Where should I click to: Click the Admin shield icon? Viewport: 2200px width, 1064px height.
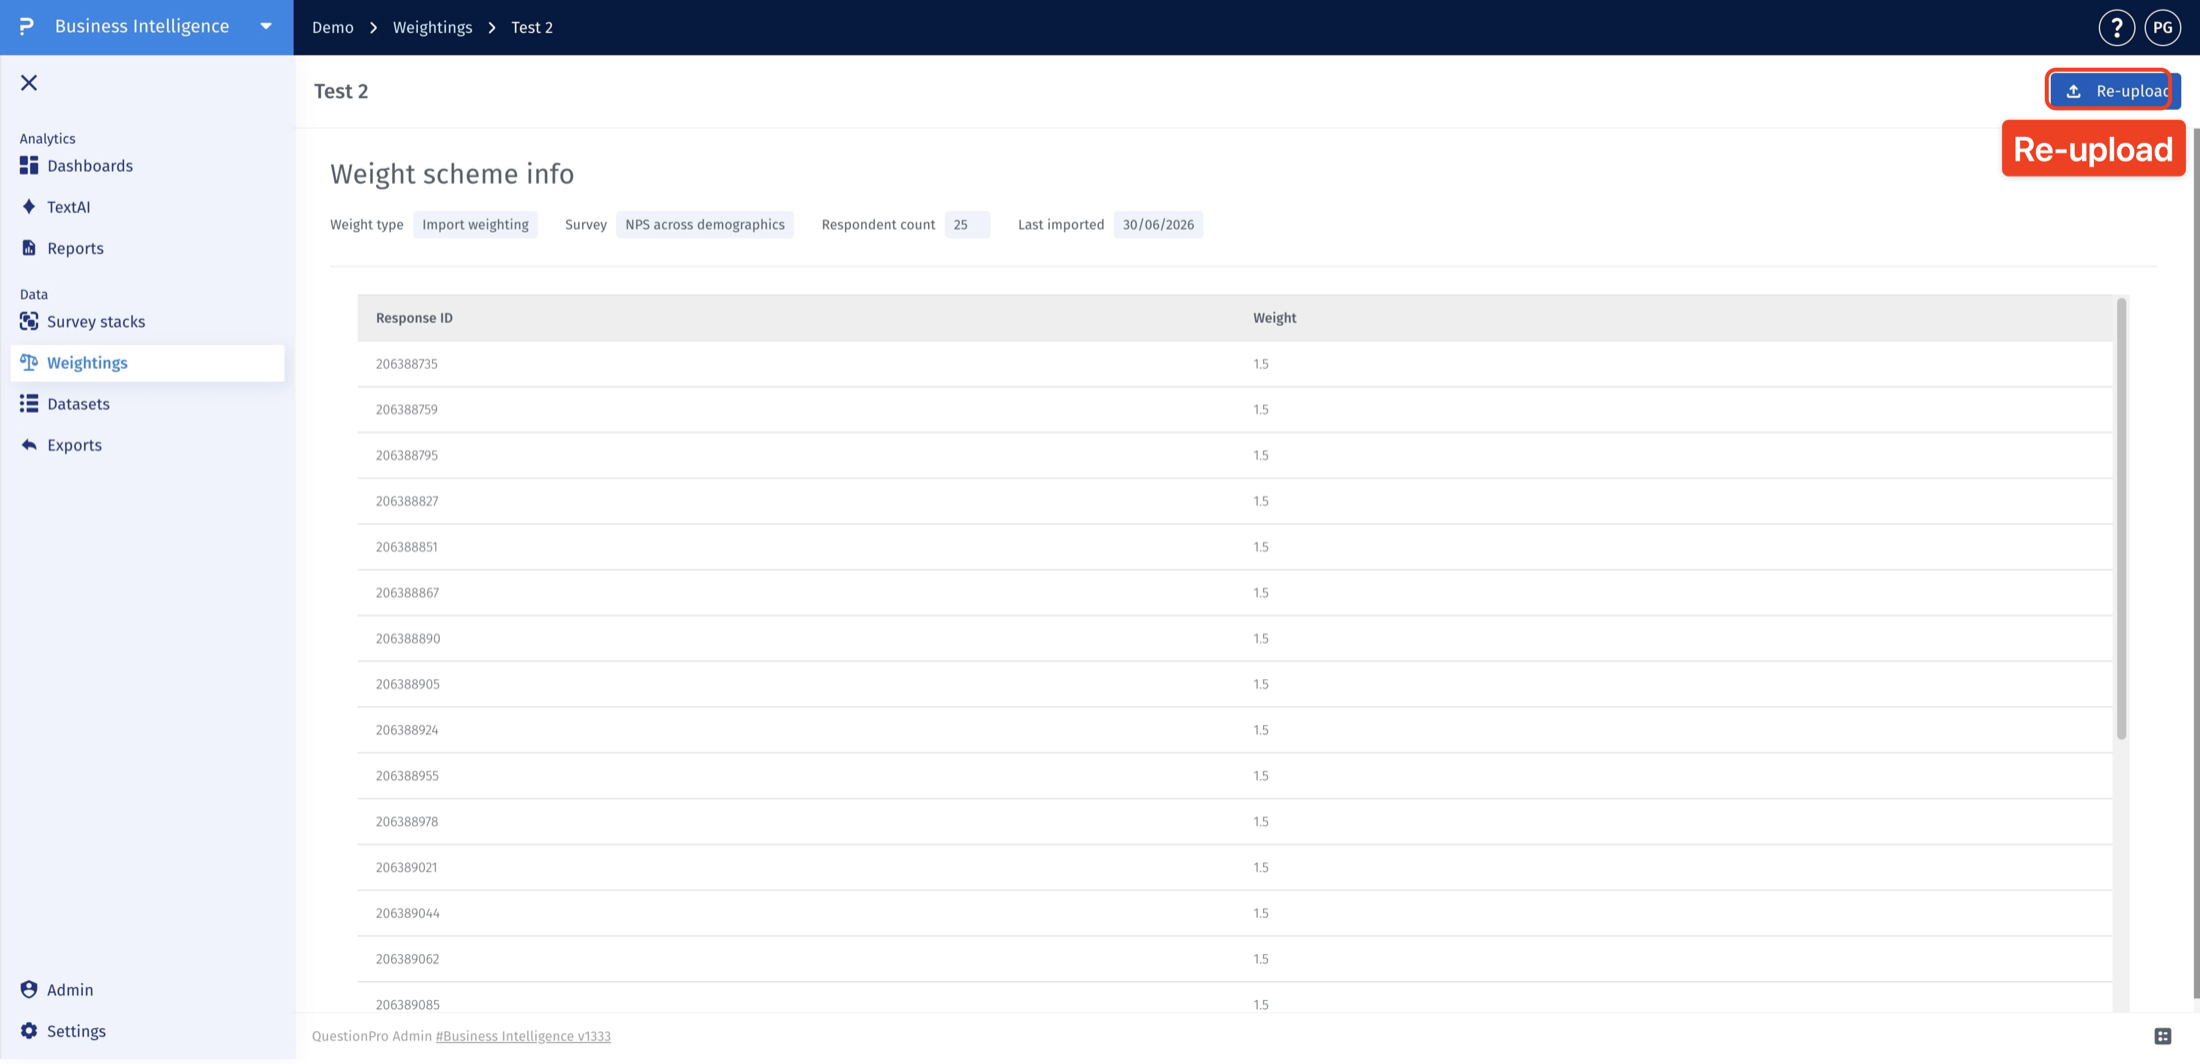pos(29,989)
